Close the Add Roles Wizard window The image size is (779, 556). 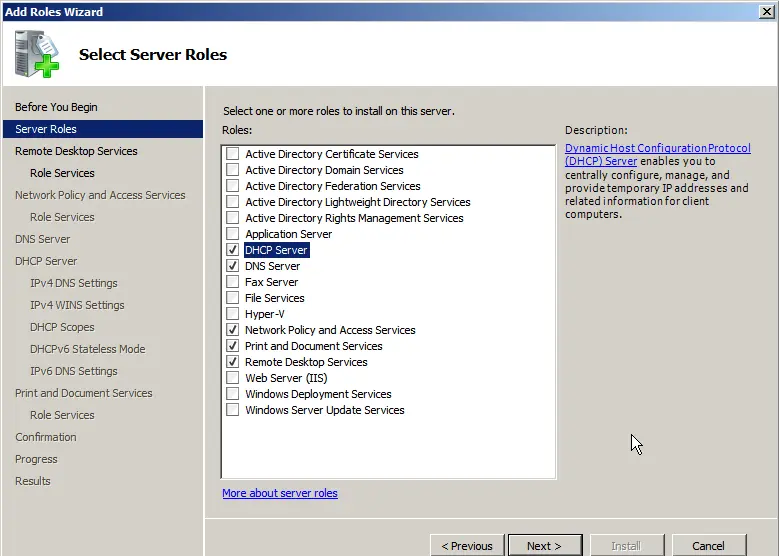[x=765, y=11]
